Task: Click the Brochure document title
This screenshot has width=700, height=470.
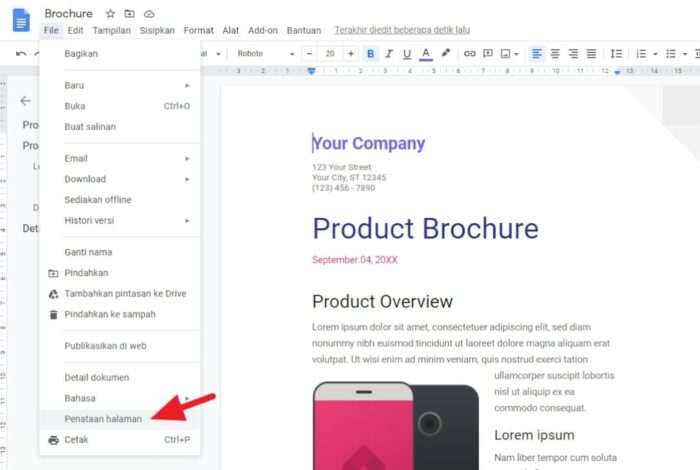Action: 68,14
